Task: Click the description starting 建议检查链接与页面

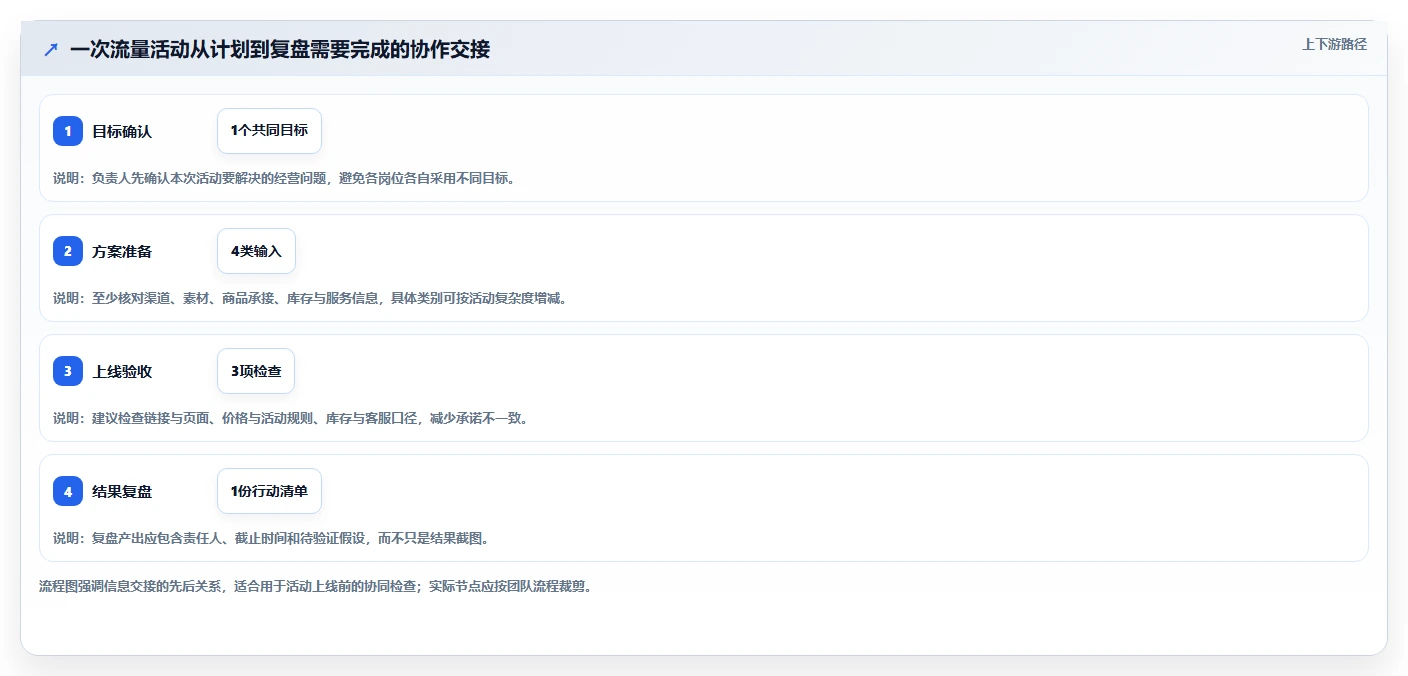Action: (x=291, y=418)
